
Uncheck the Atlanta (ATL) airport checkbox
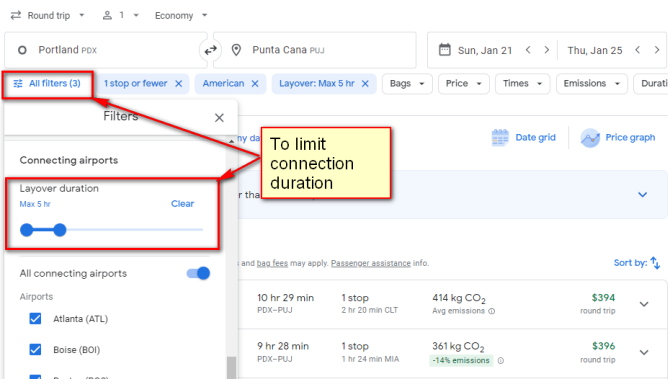(x=35, y=319)
